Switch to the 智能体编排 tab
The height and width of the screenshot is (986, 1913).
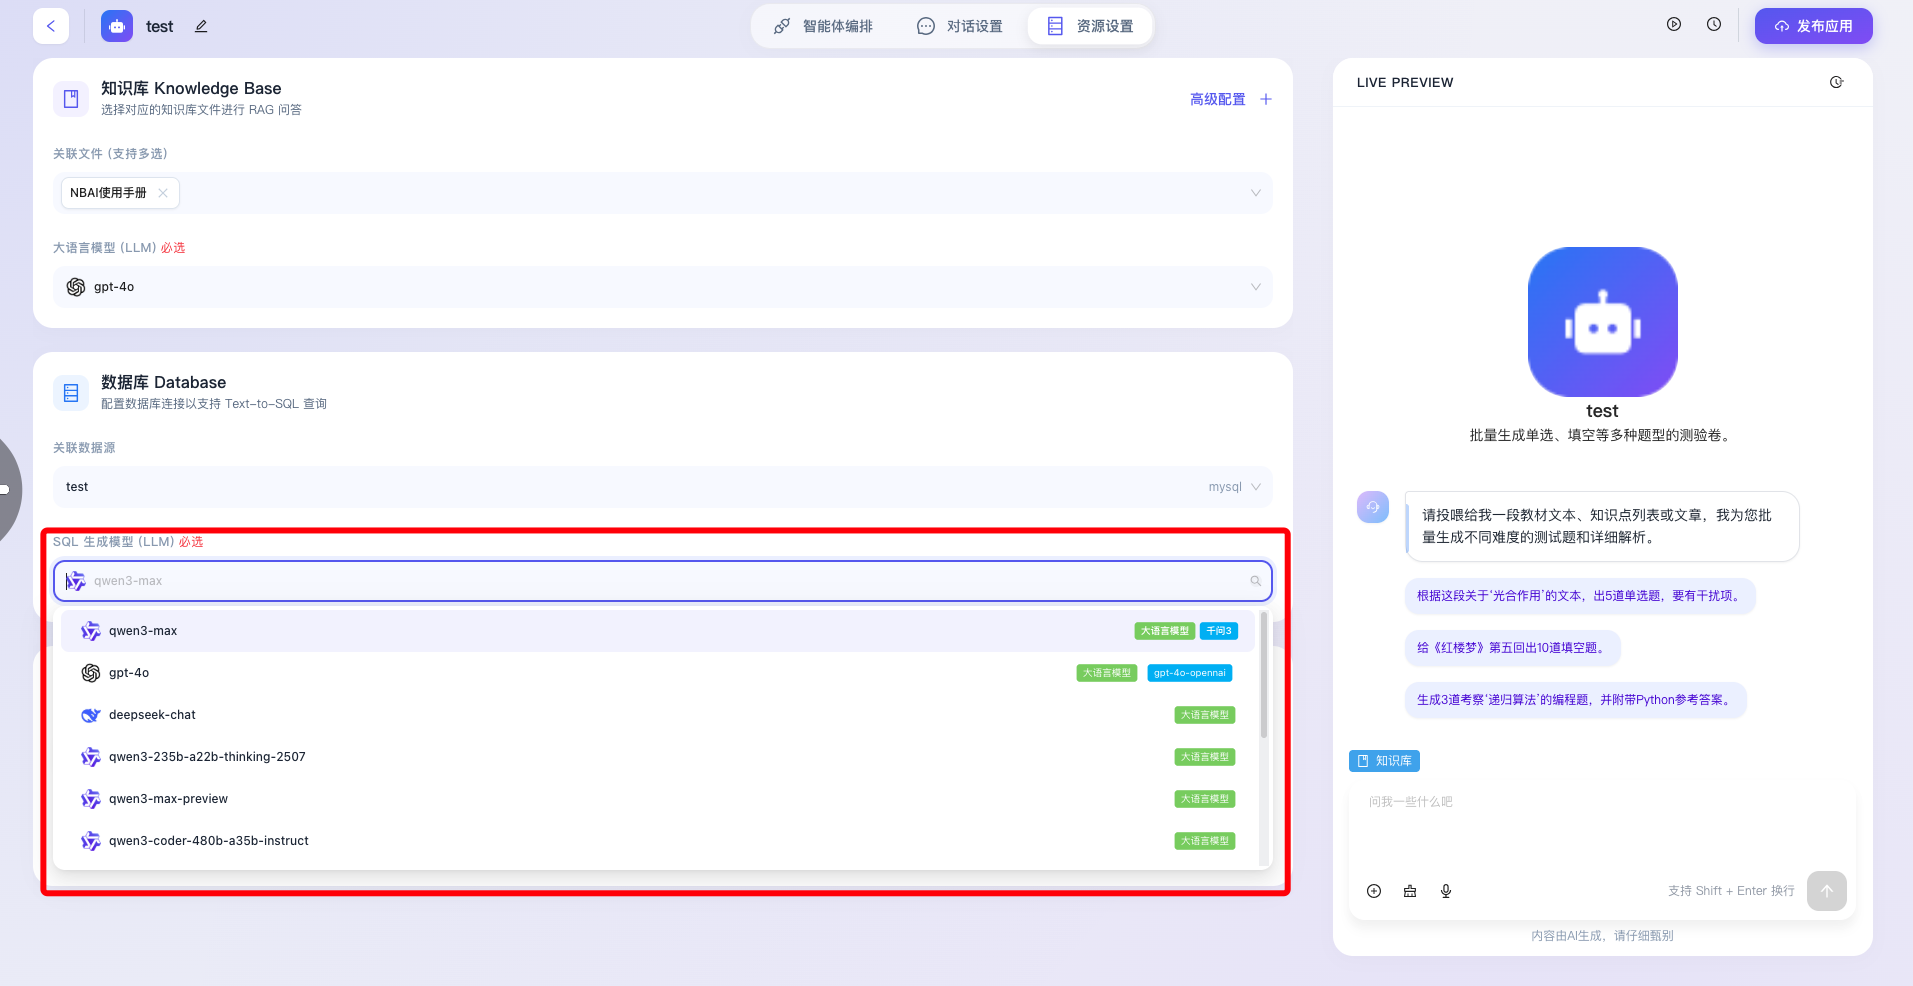(x=824, y=26)
